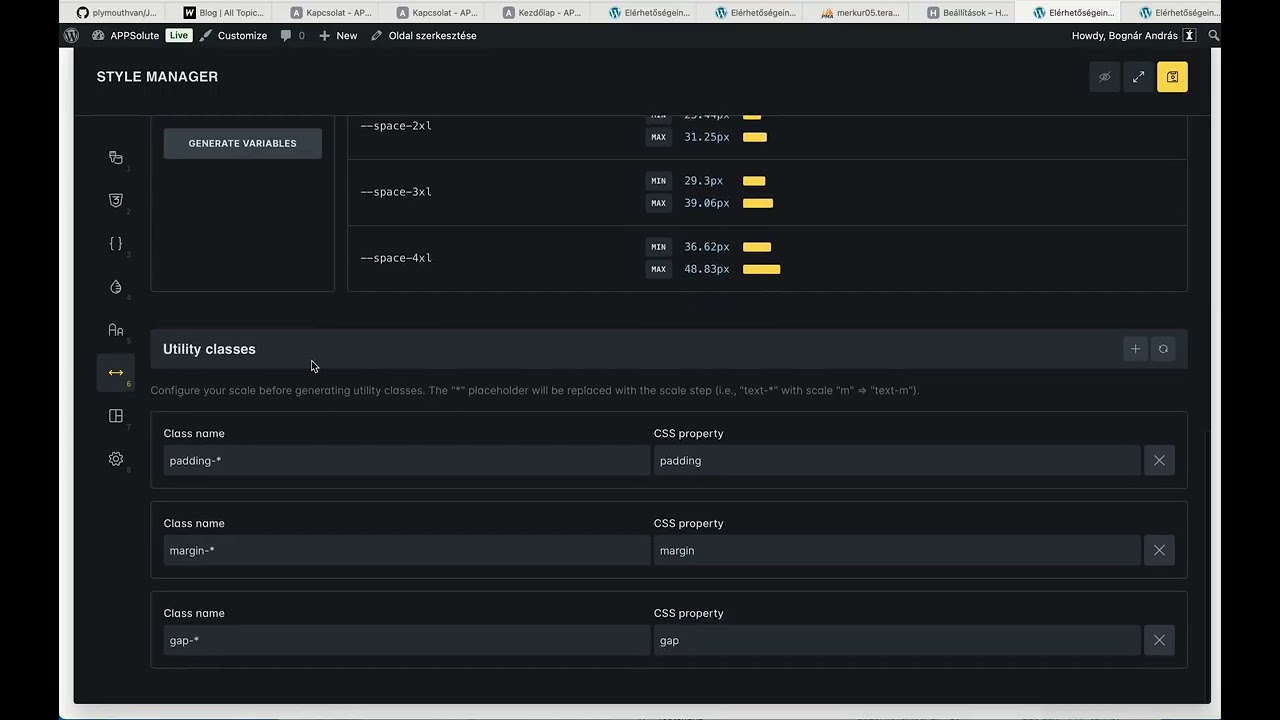The width and height of the screenshot is (1280, 720).
Task: Select the spacing arrows panel
Action: click(116, 373)
